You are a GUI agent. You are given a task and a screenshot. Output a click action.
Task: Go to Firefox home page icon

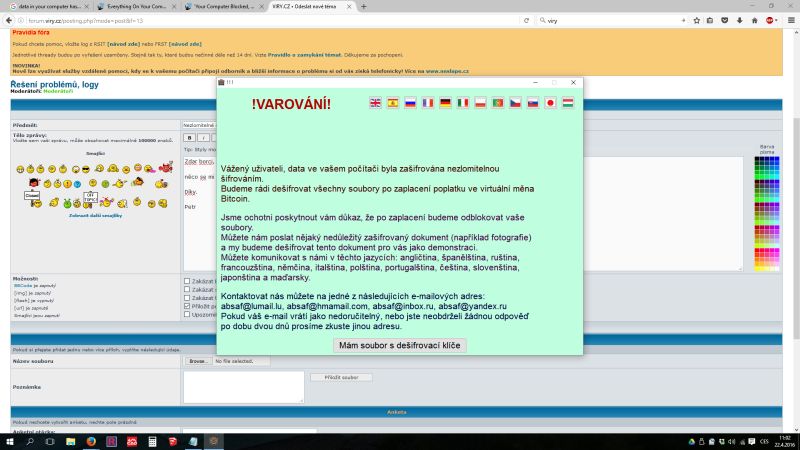pos(755,20)
